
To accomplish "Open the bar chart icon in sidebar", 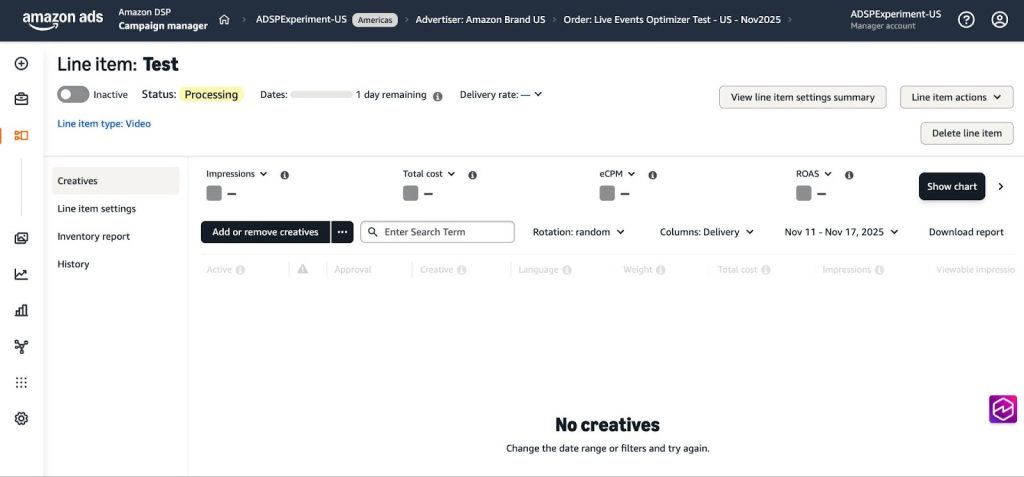I will (x=22, y=310).
